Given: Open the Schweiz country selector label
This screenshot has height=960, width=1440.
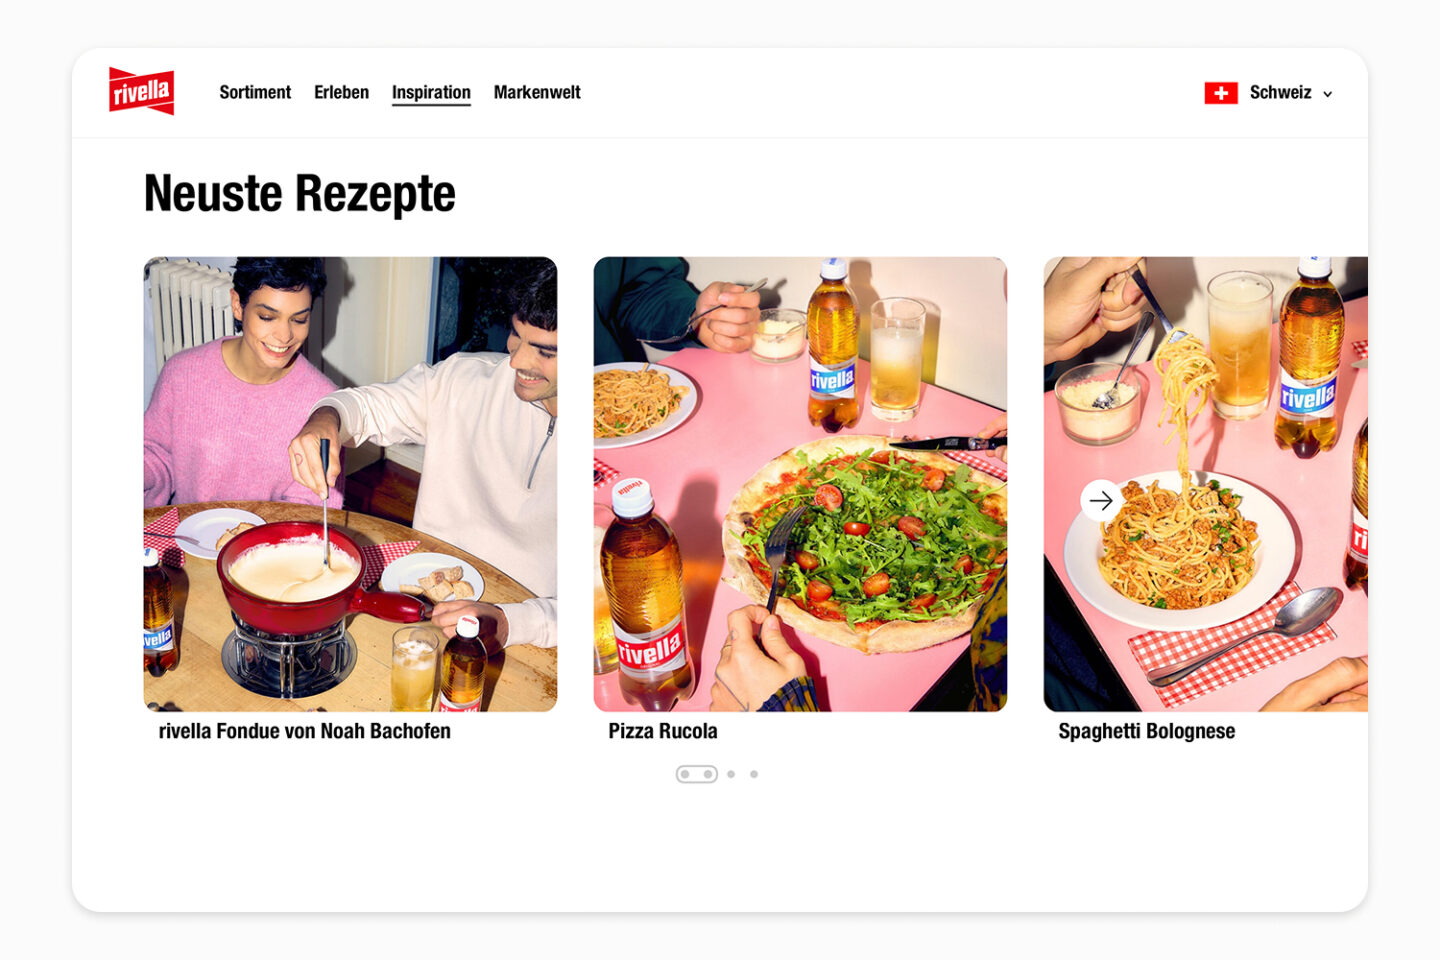Looking at the screenshot, I should [1280, 92].
